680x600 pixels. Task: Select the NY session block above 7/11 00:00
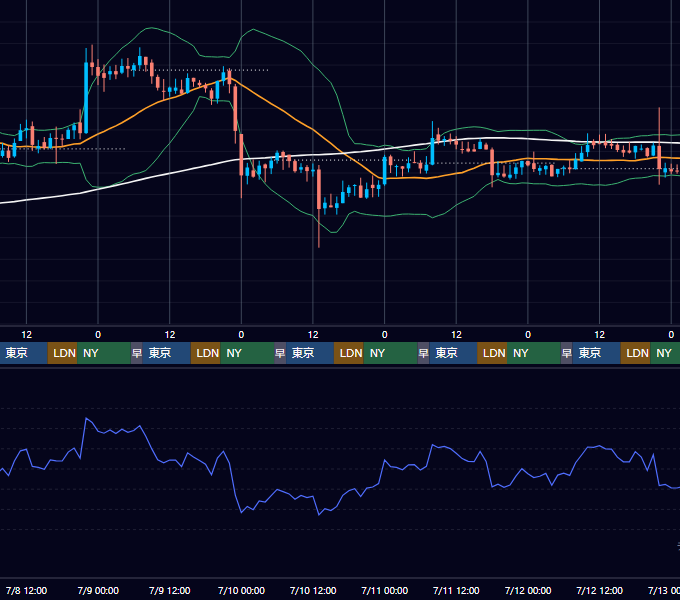pos(390,353)
